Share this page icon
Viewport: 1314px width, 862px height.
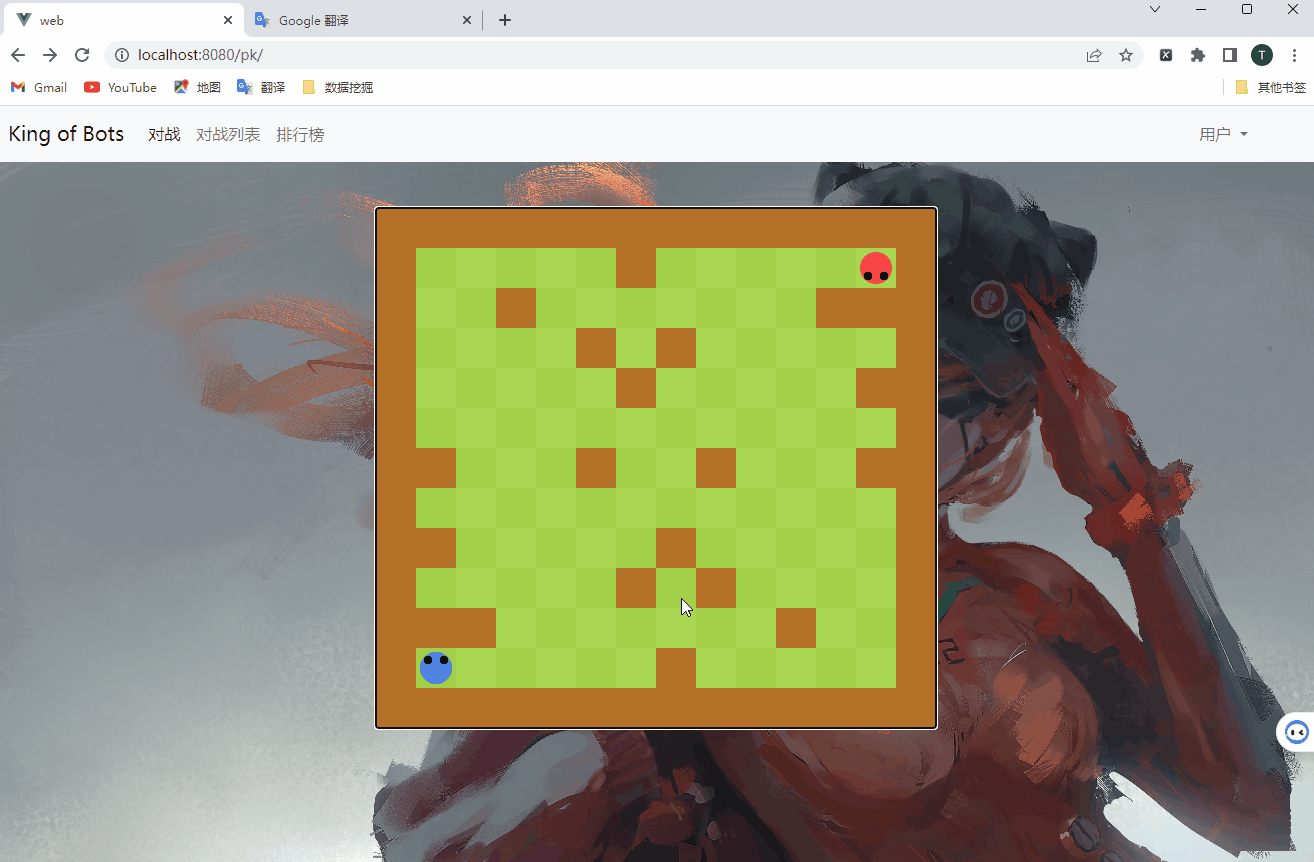pos(1094,55)
